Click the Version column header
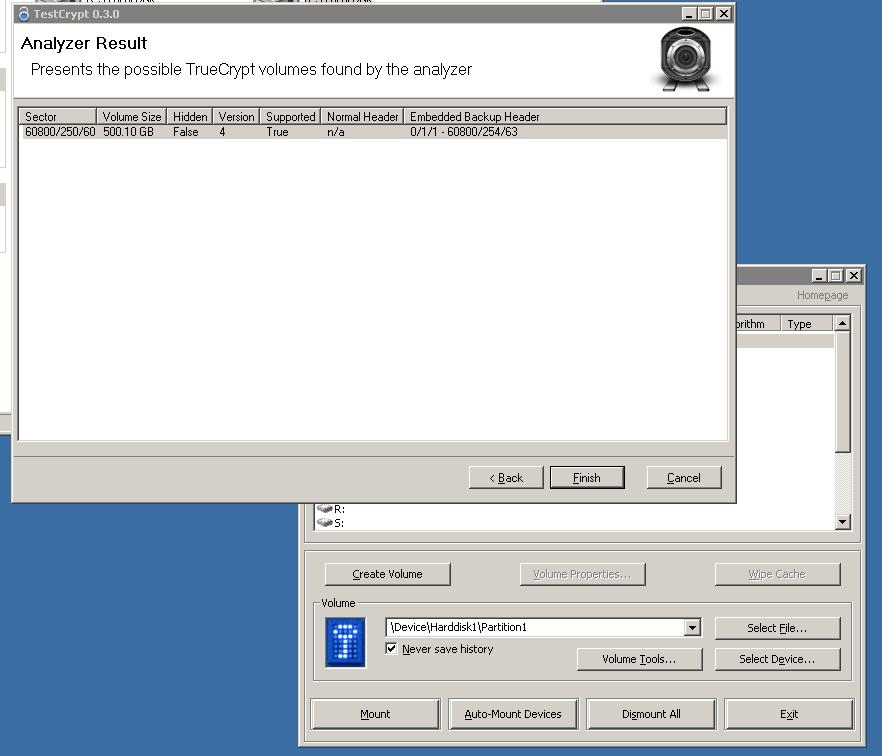This screenshot has height=756, width=882. [236, 116]
